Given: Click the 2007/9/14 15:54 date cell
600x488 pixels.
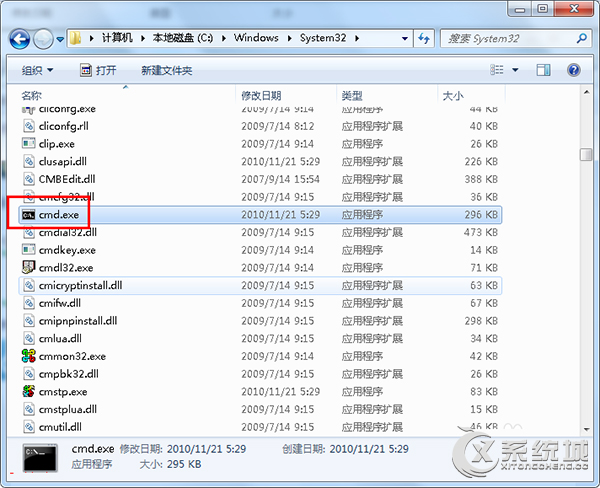Looking at the screenshot, I should pyautogui.click(x=280, y=179).
